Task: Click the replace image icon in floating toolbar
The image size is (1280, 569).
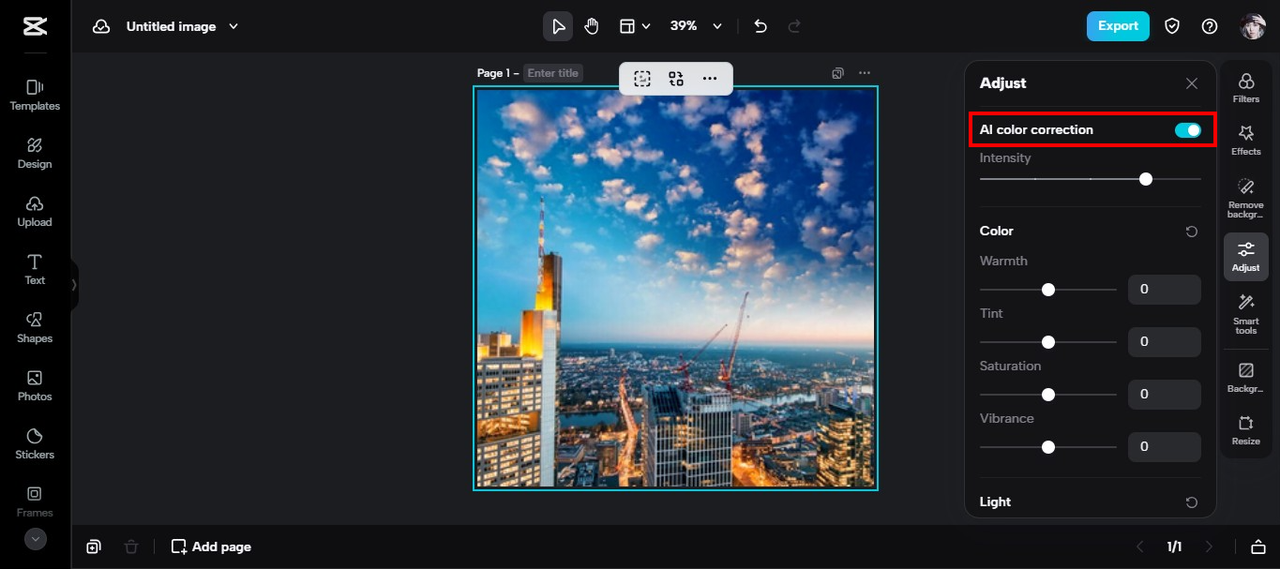Action: click(676, 78)
